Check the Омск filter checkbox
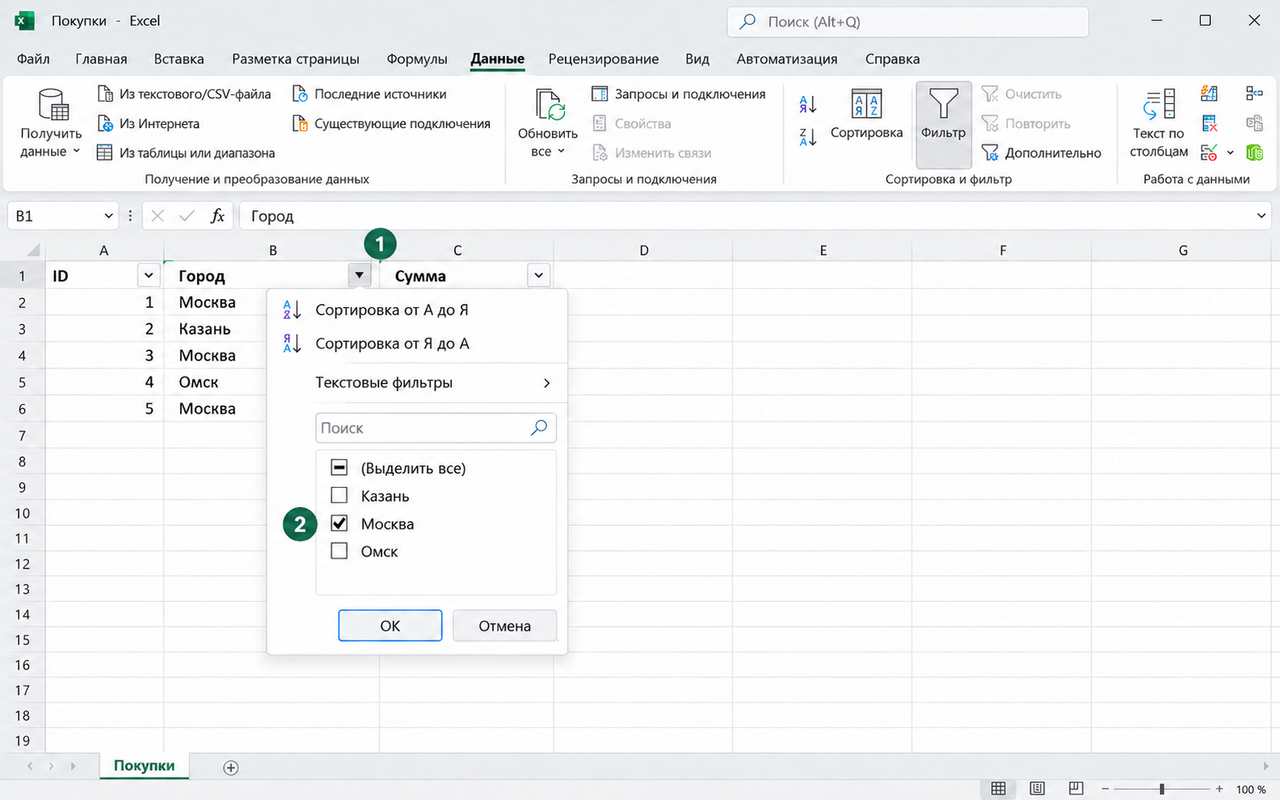1280x800 pixels. tap(339, 551)
